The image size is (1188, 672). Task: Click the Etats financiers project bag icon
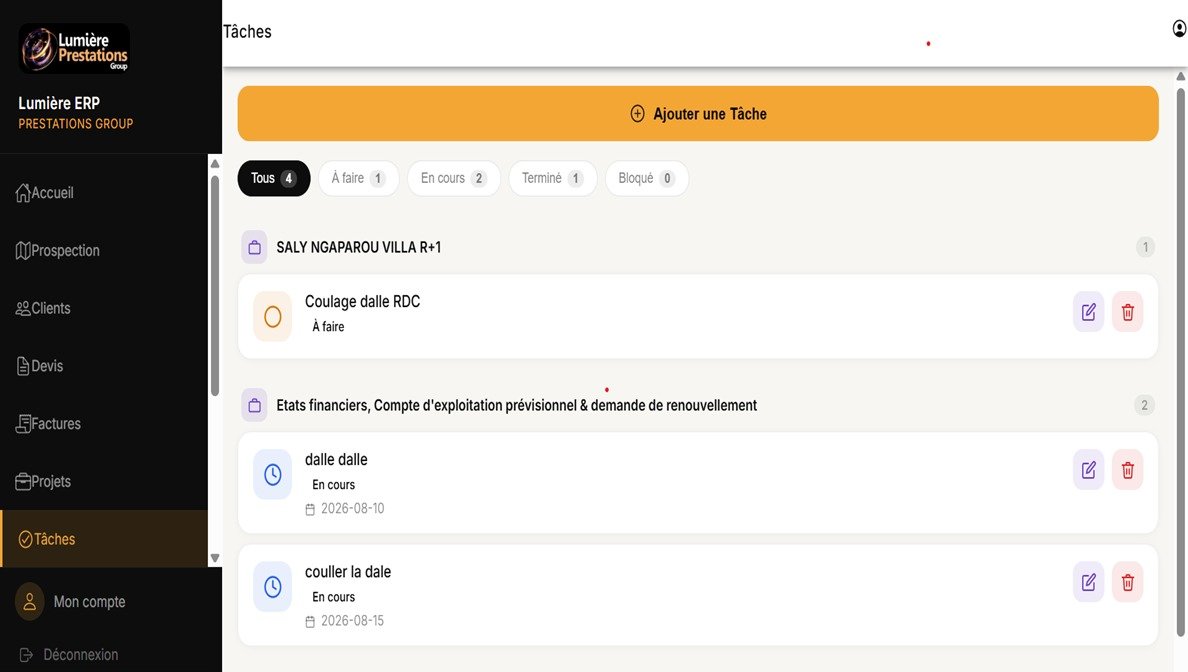pos(255,405)
